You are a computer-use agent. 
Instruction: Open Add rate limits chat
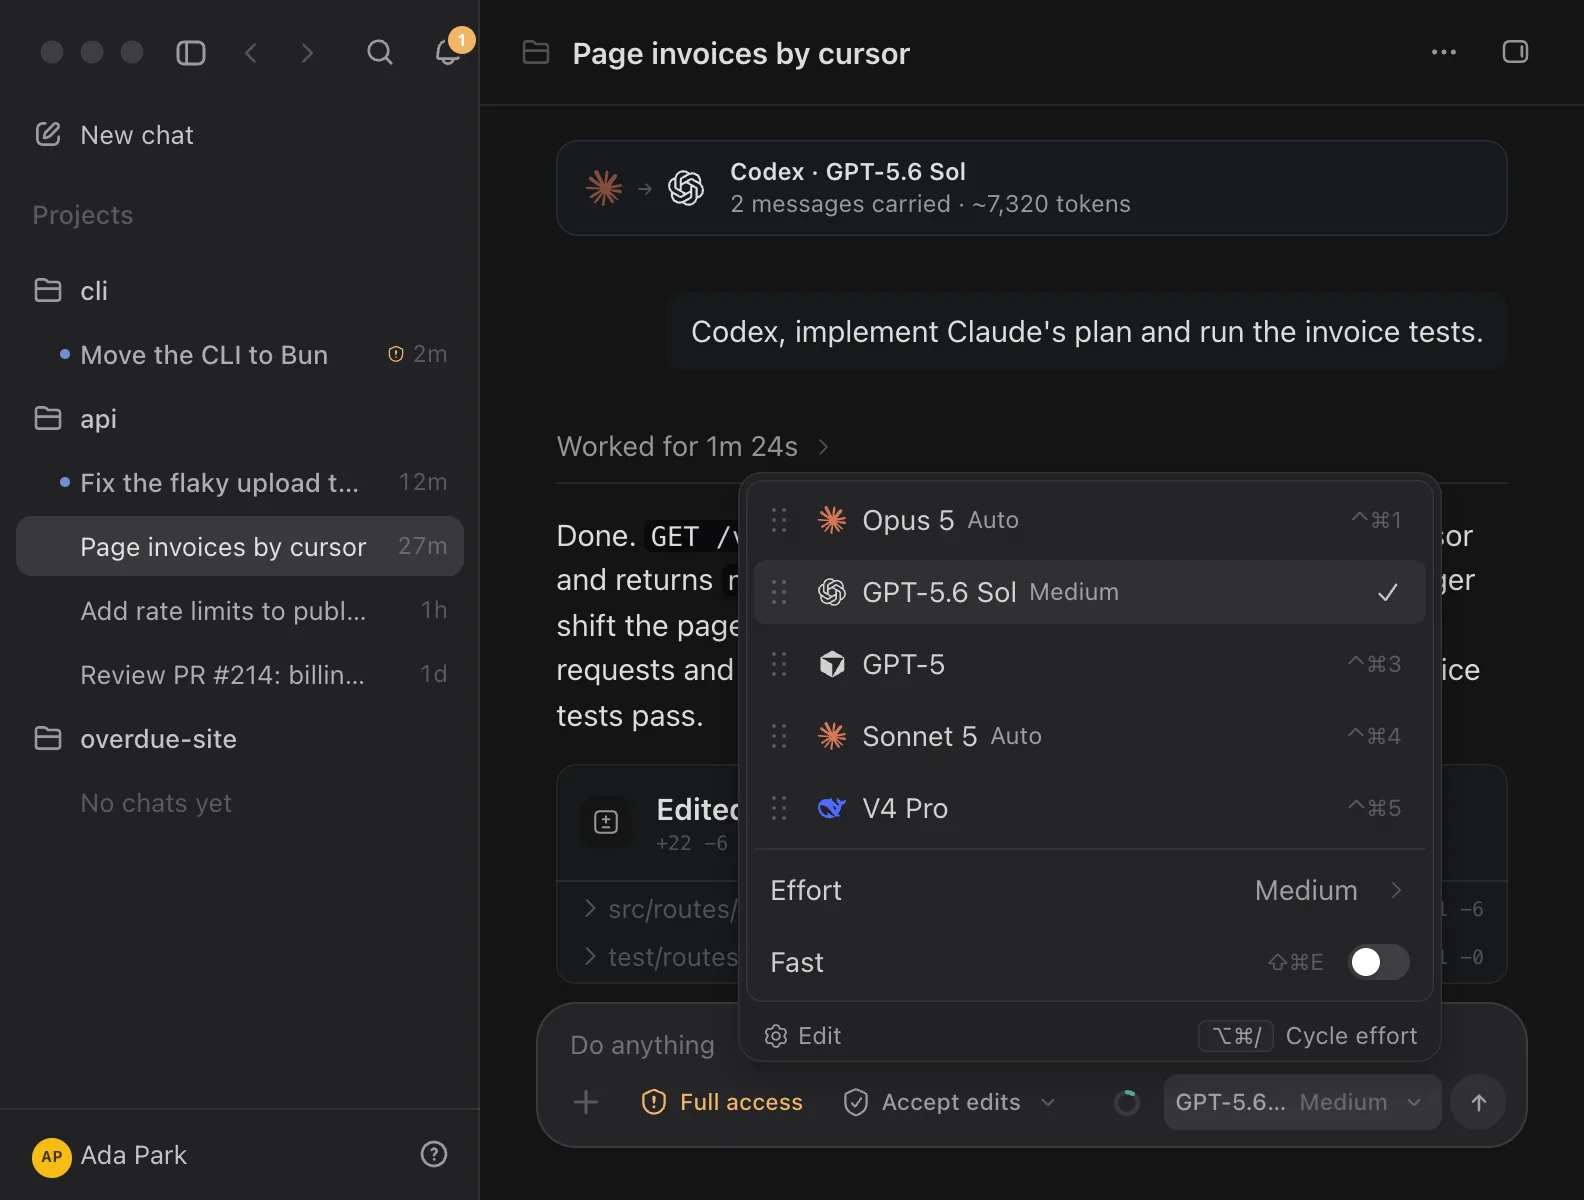240,611
